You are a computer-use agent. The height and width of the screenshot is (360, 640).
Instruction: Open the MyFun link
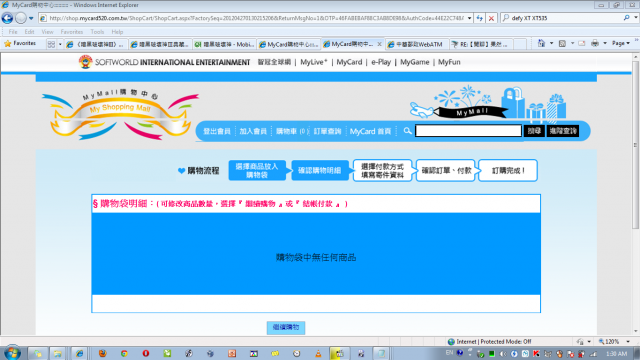click(449, 62)
